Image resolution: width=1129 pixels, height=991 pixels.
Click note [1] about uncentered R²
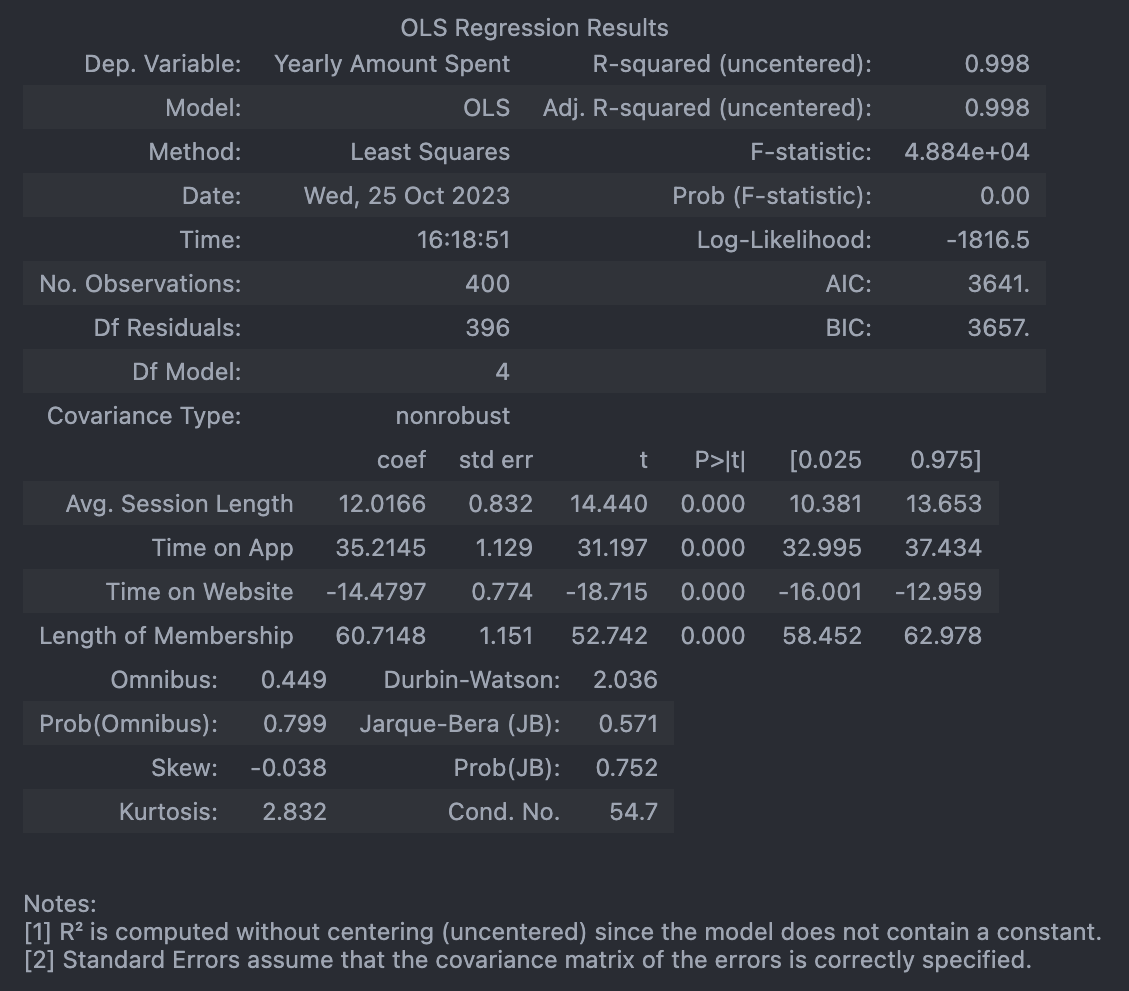[x=562, y=932]
